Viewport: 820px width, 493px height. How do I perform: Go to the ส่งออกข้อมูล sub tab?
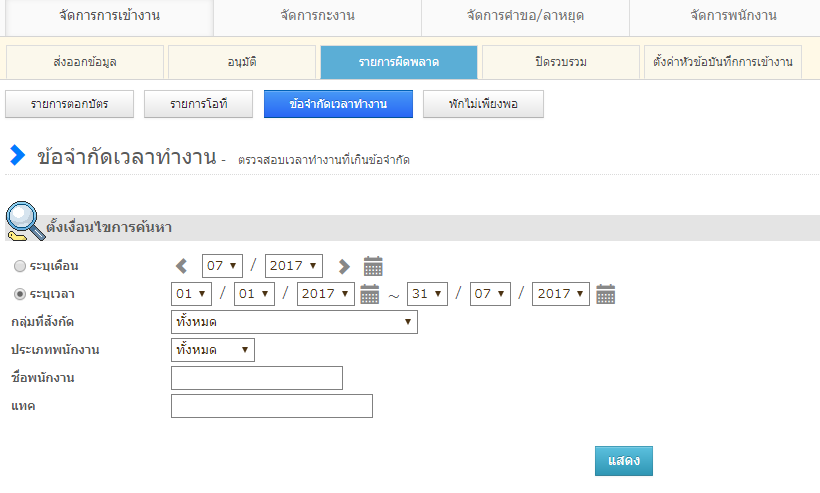click(x=85, y=62)
